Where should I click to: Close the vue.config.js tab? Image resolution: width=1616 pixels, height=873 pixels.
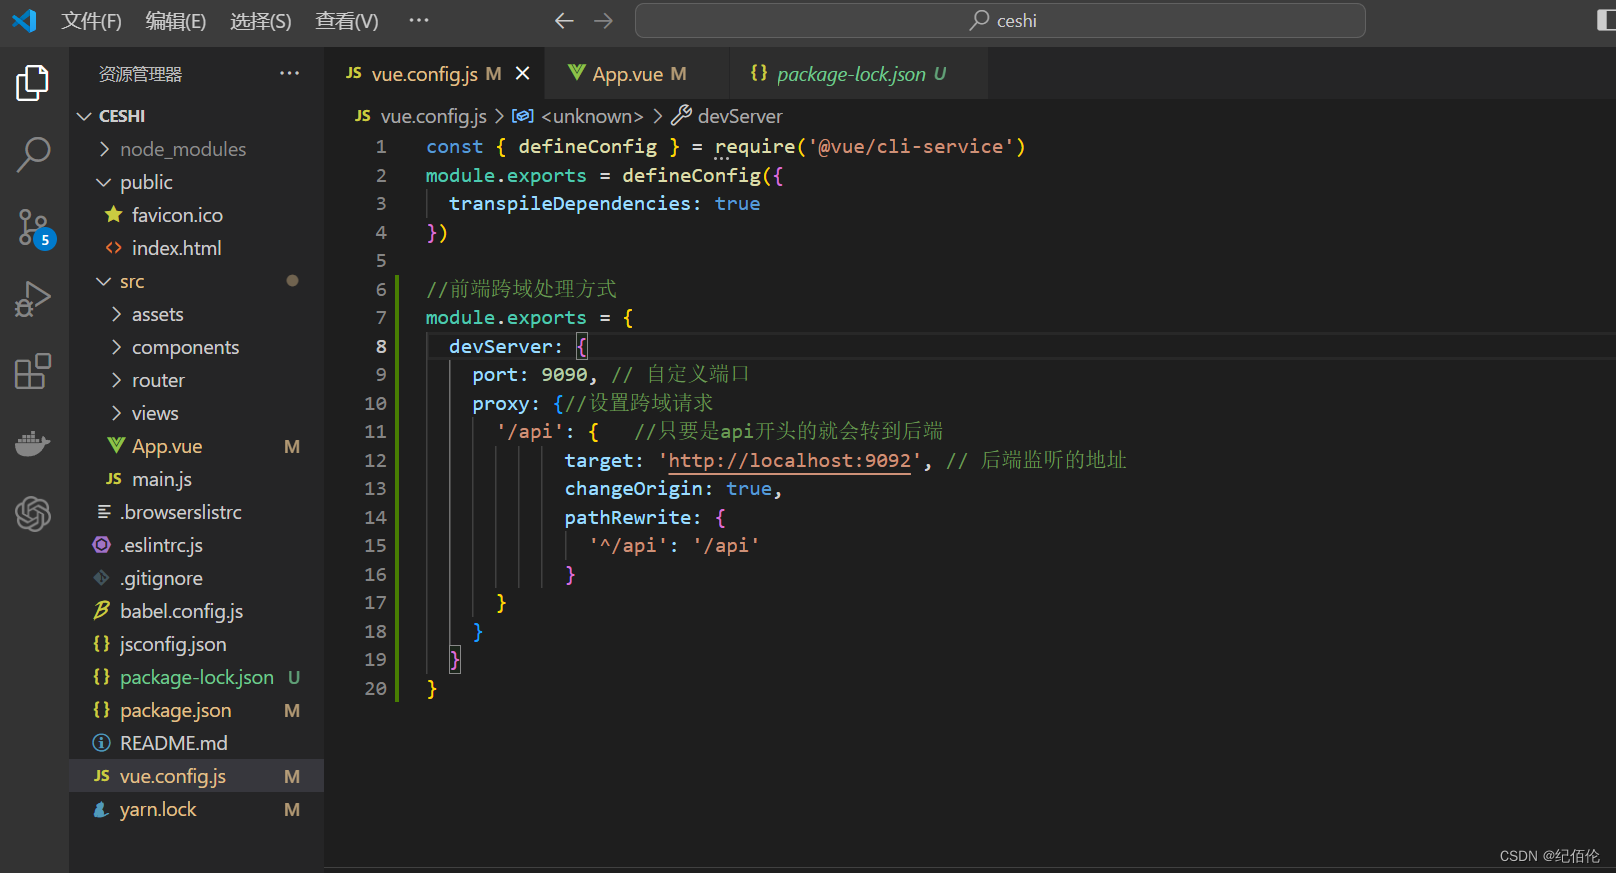coord(522,74)
